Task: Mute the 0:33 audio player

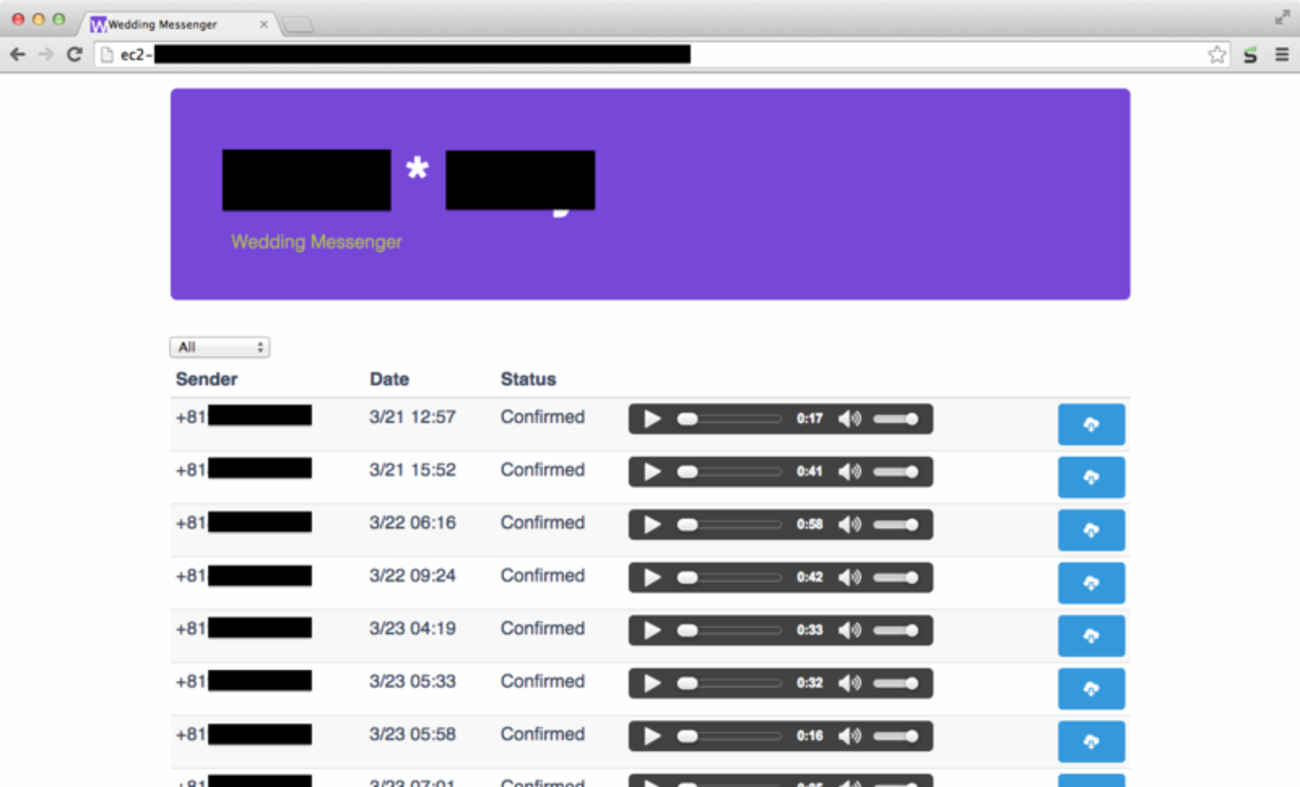Action: [x=849, y=631]
